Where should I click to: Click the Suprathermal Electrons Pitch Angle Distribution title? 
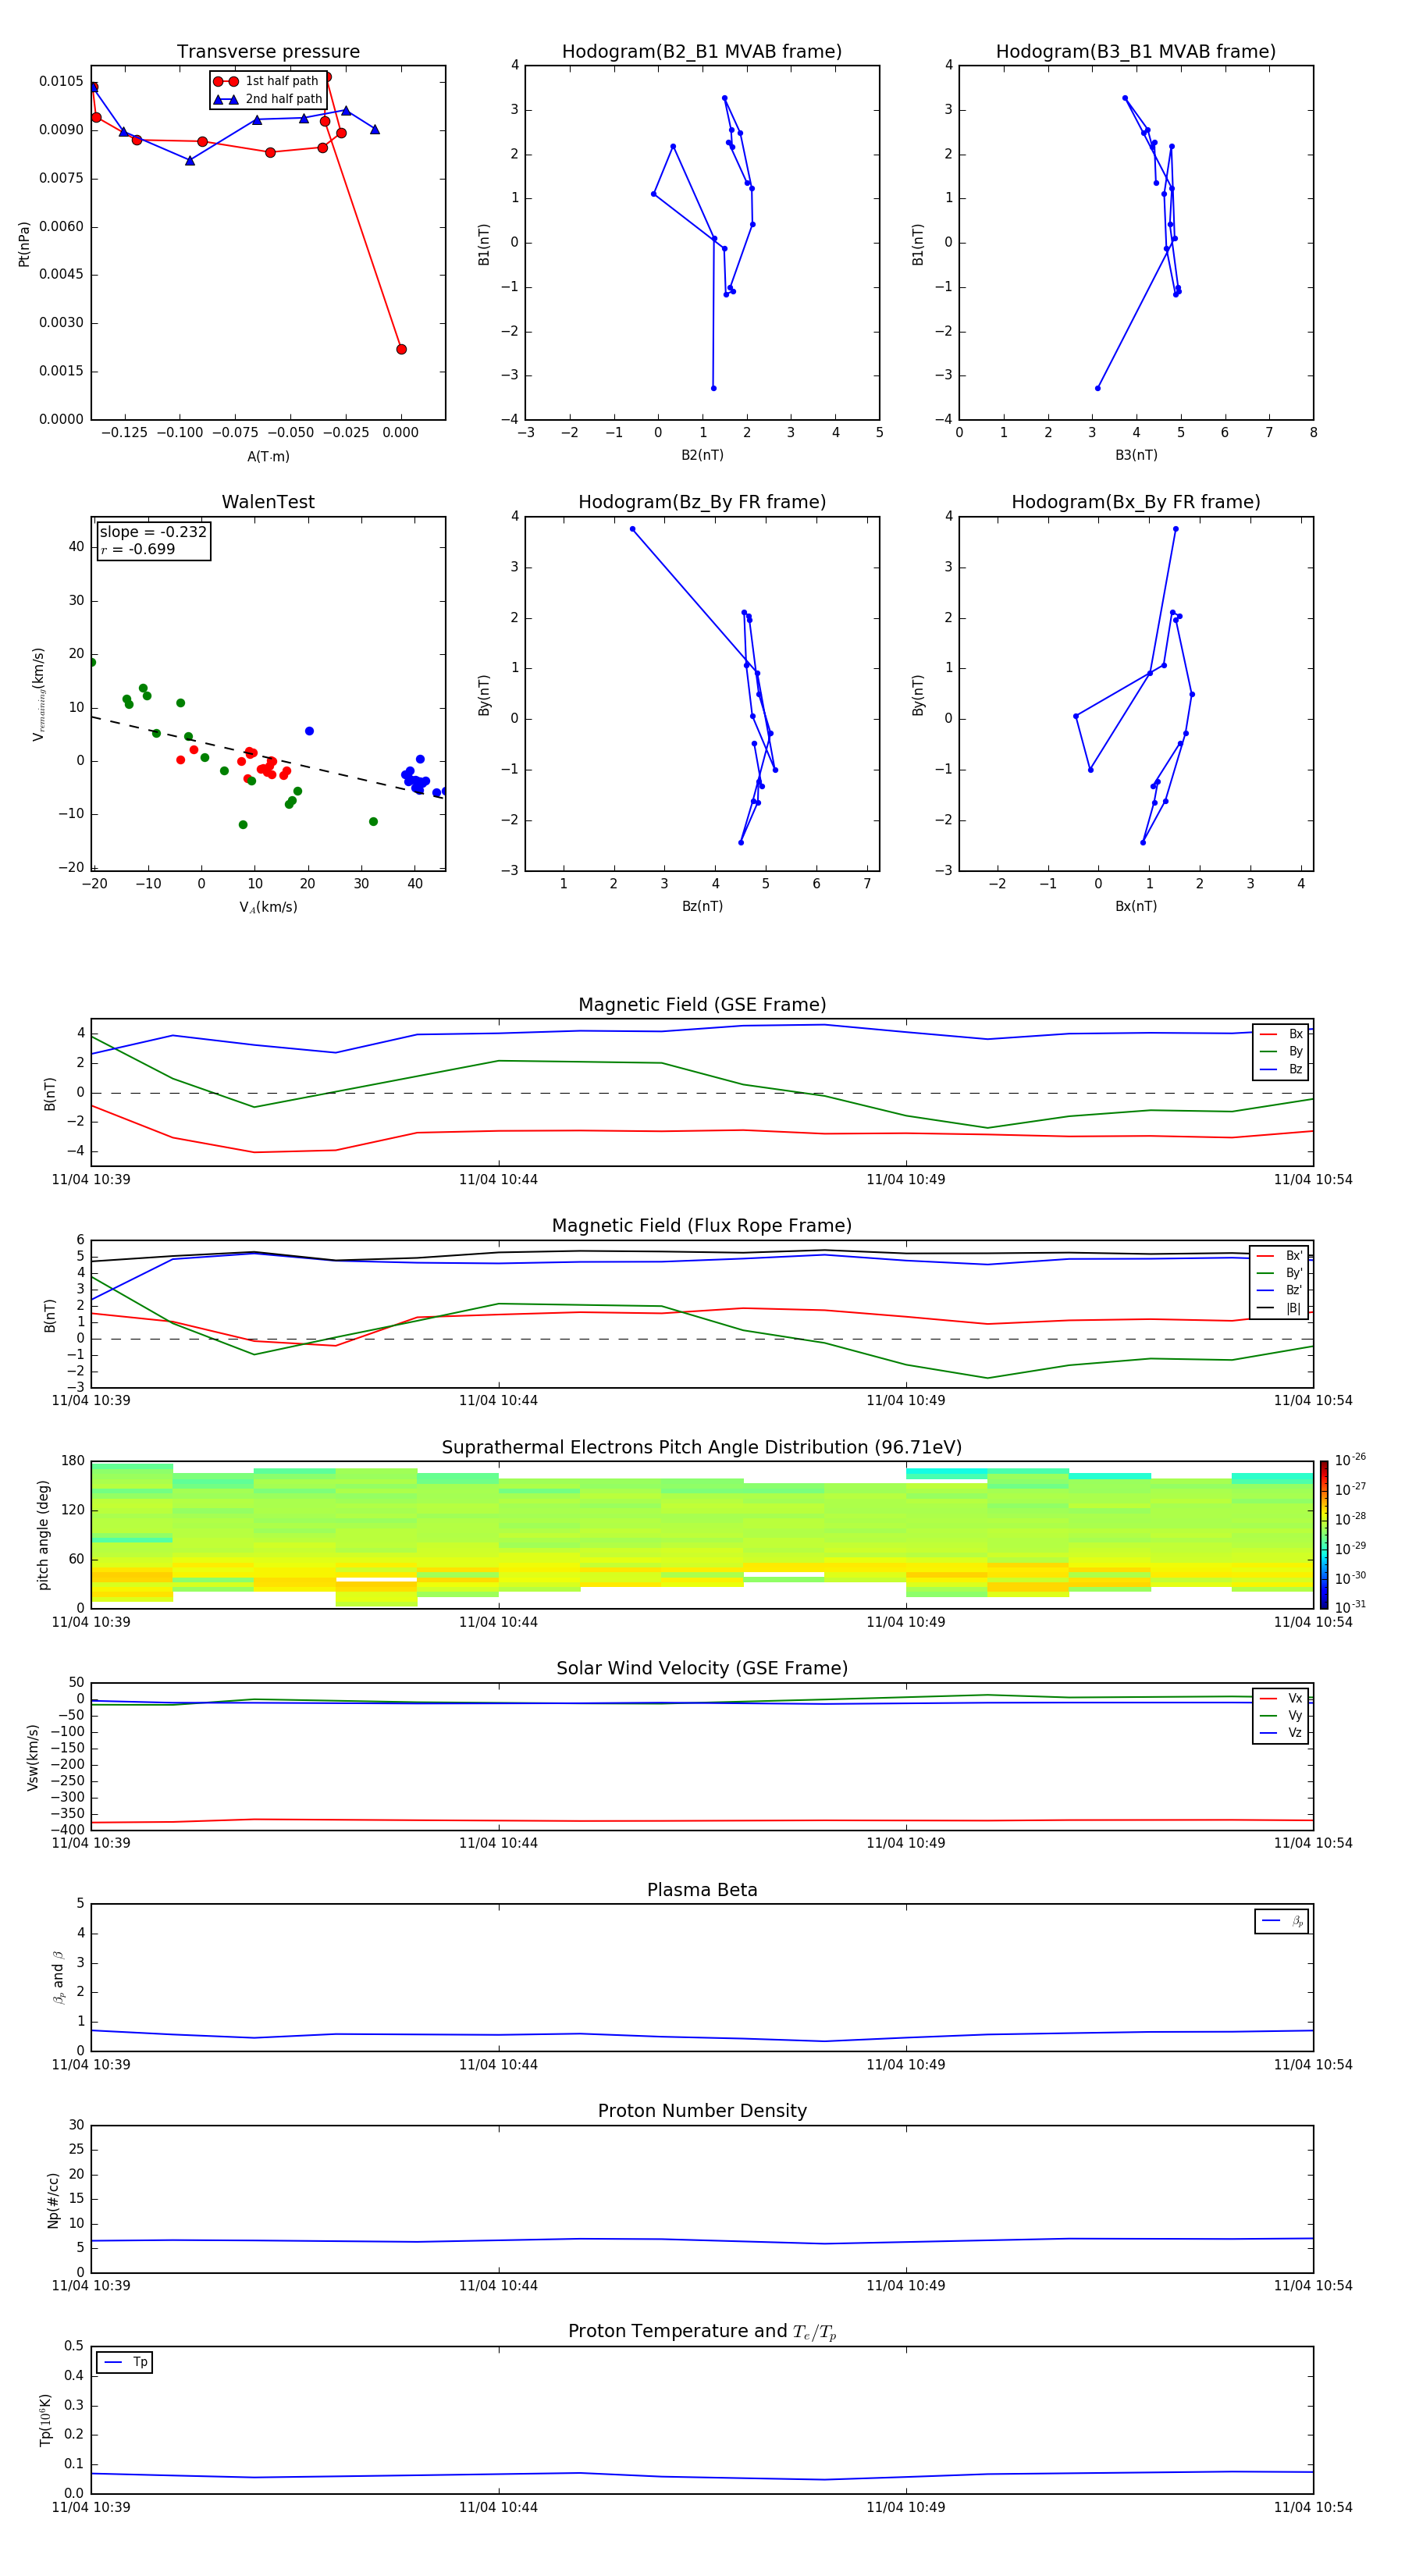click(702, 1448)
